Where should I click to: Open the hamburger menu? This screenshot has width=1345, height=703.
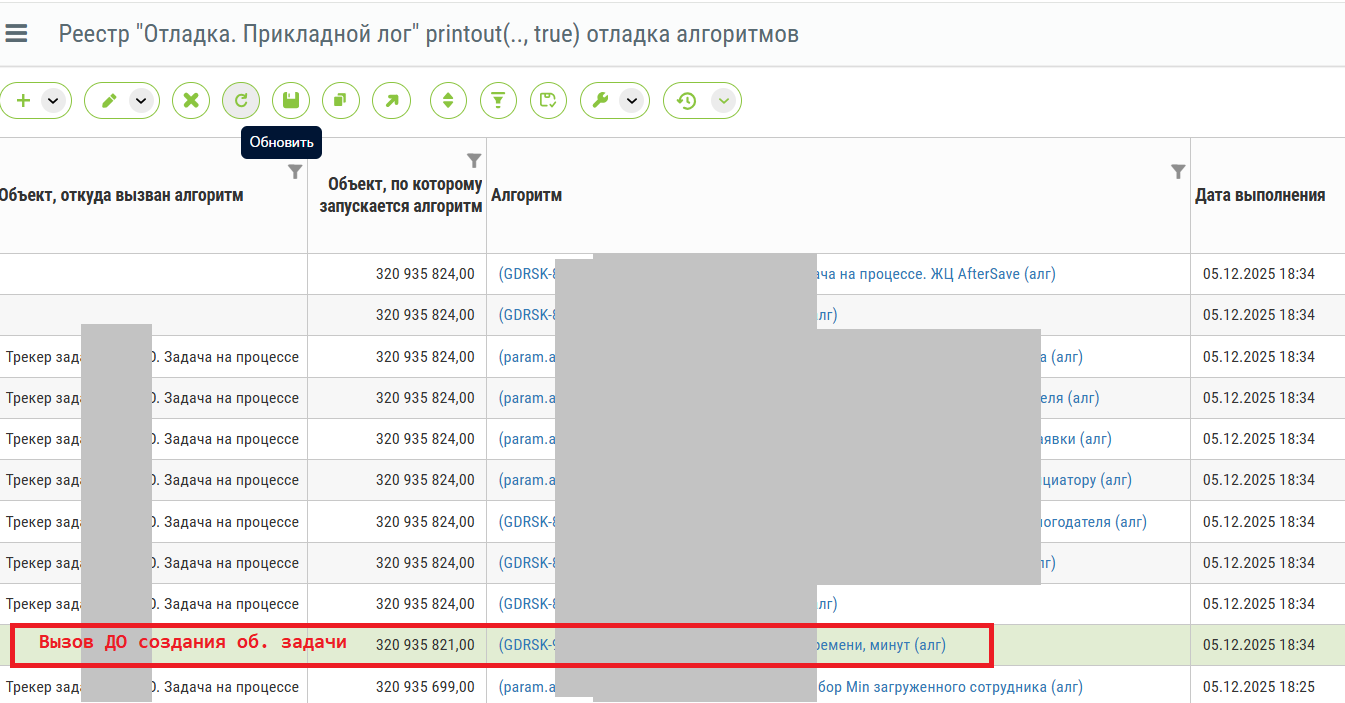pyautogui.click(x=16, y=34)
